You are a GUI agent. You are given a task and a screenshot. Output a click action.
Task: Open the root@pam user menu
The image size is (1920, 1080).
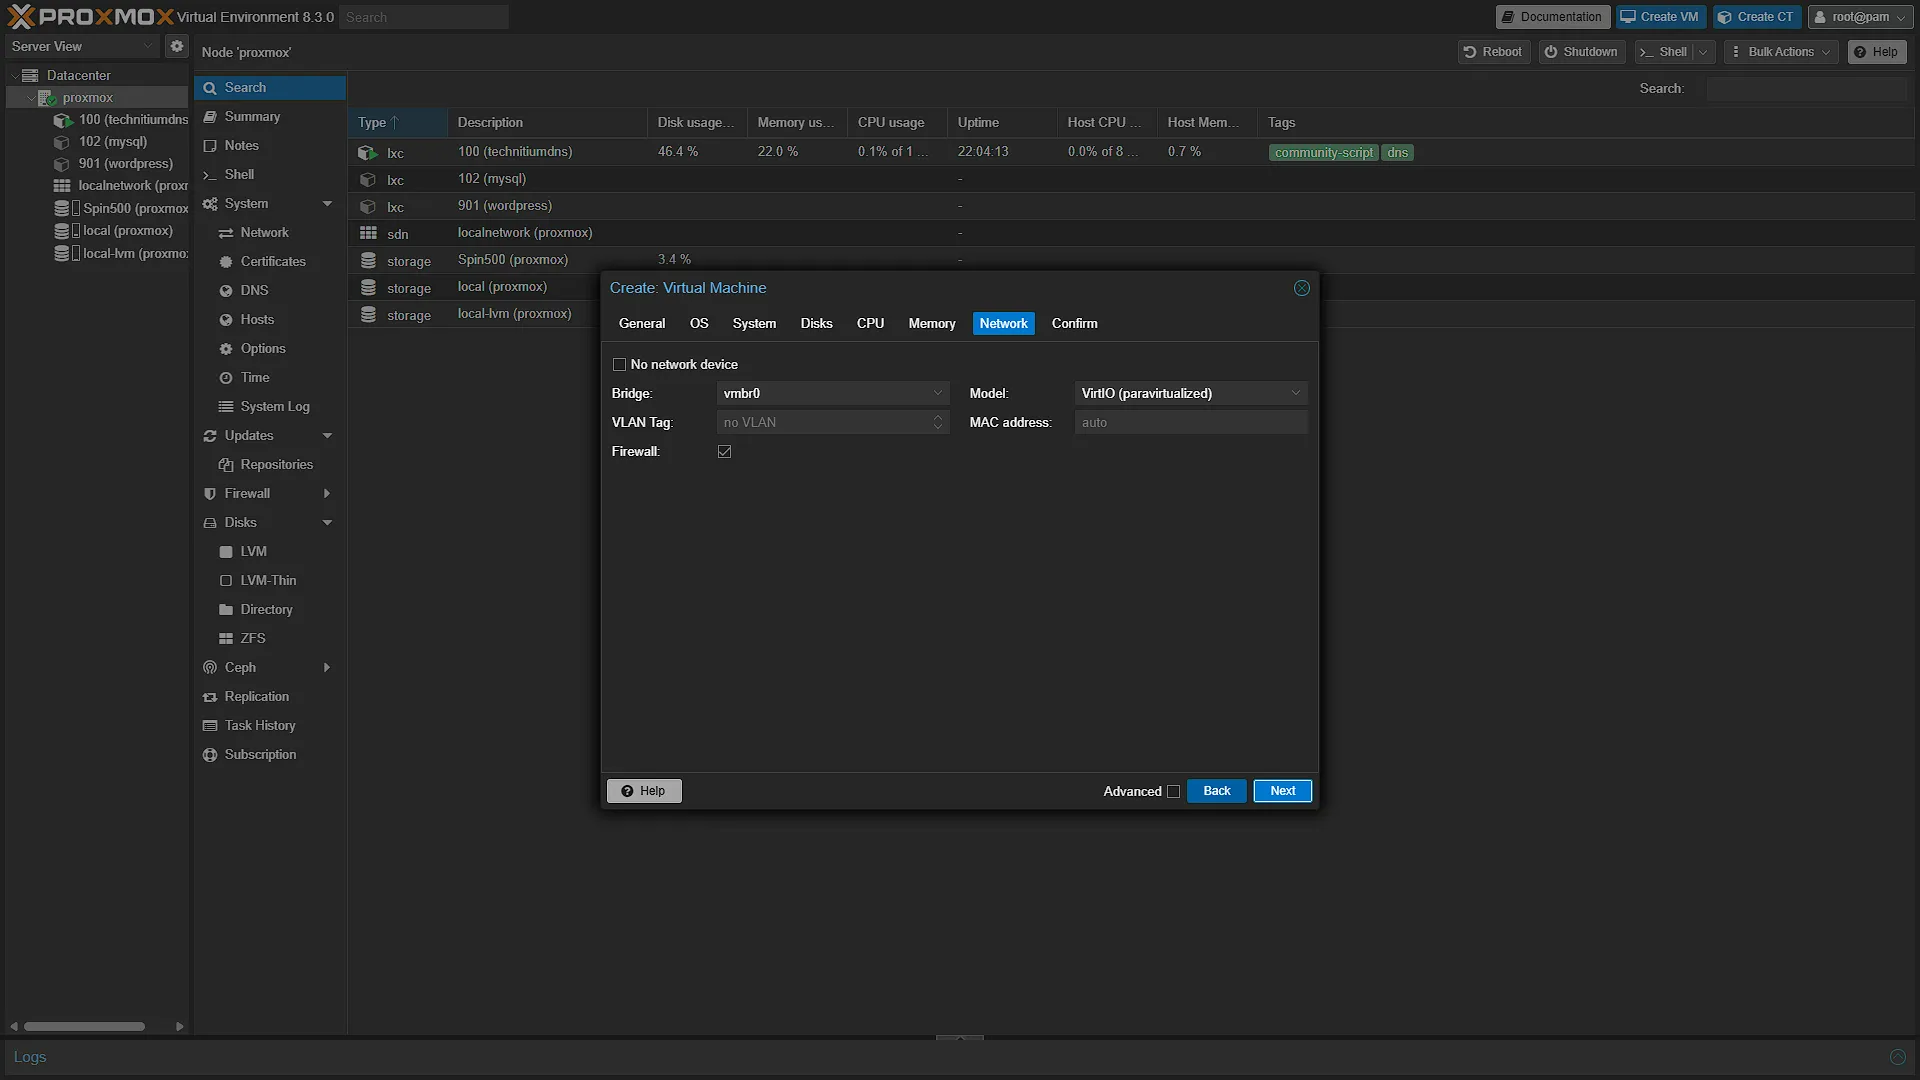[1860, 17]
